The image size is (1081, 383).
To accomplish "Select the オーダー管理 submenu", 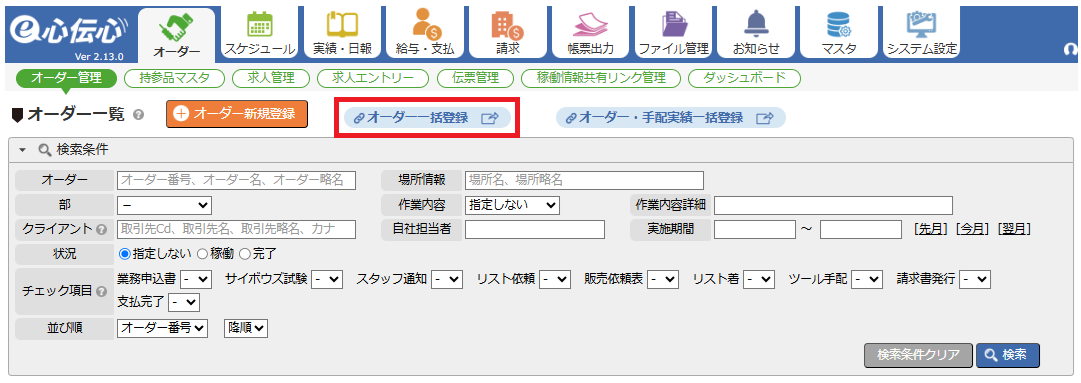I will tap(66, 78).
